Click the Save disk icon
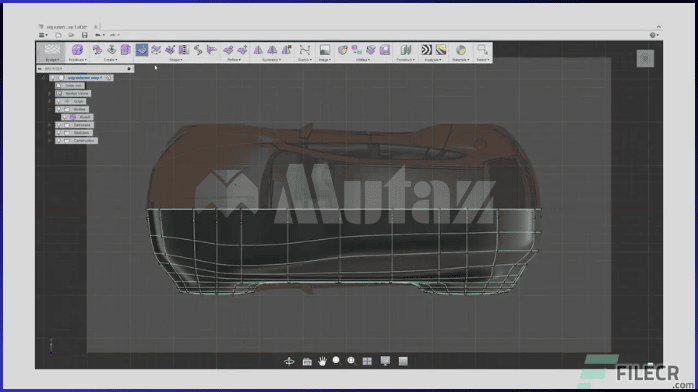 tap(85, 35)
